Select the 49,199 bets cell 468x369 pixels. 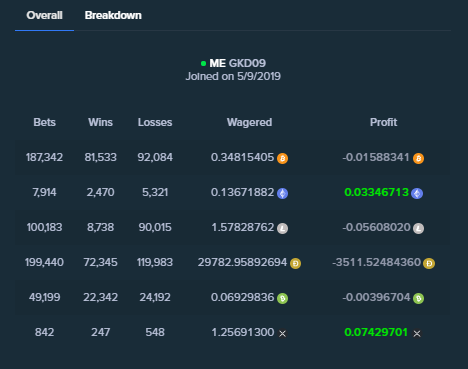pos(44,297)
